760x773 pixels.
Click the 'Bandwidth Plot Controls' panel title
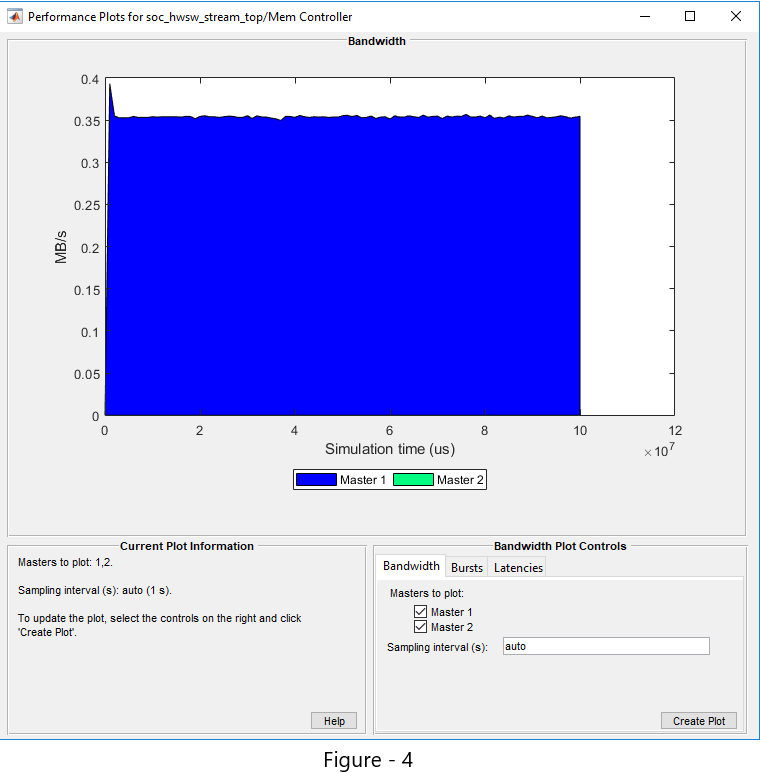click(560, 546)
